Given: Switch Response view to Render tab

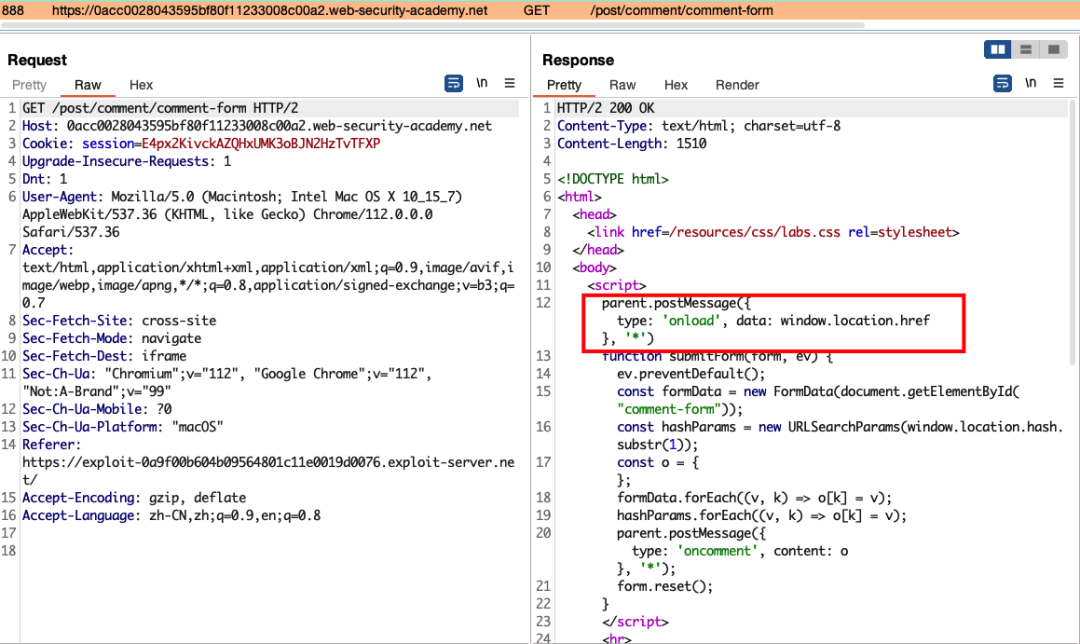Looking at the screenshot, I should 737,85.
